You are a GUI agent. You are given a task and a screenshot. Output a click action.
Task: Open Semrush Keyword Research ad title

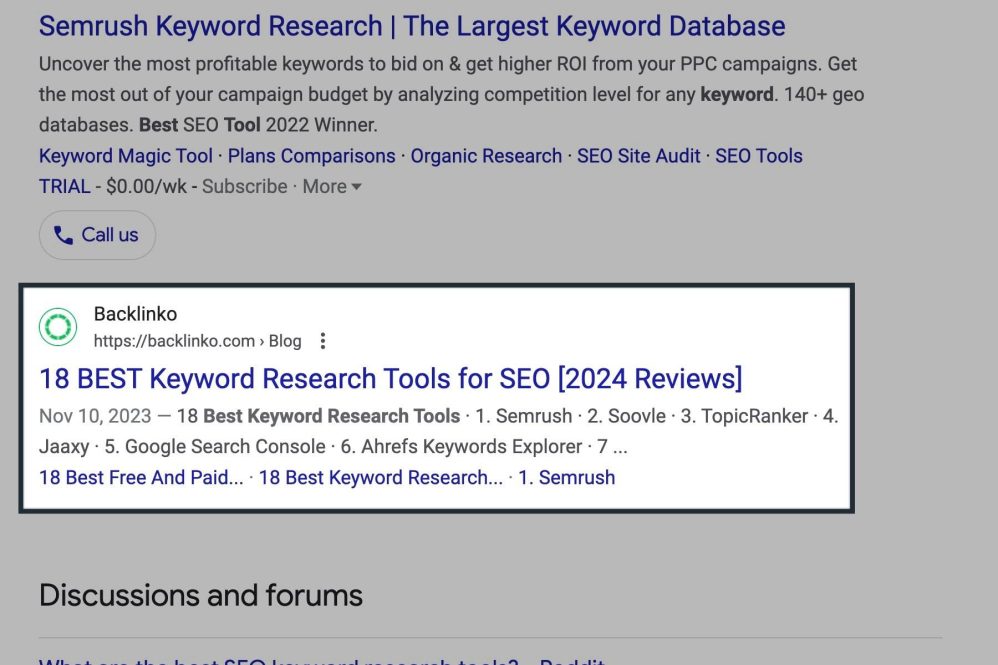pyautogui.click(x=411, y=26)
